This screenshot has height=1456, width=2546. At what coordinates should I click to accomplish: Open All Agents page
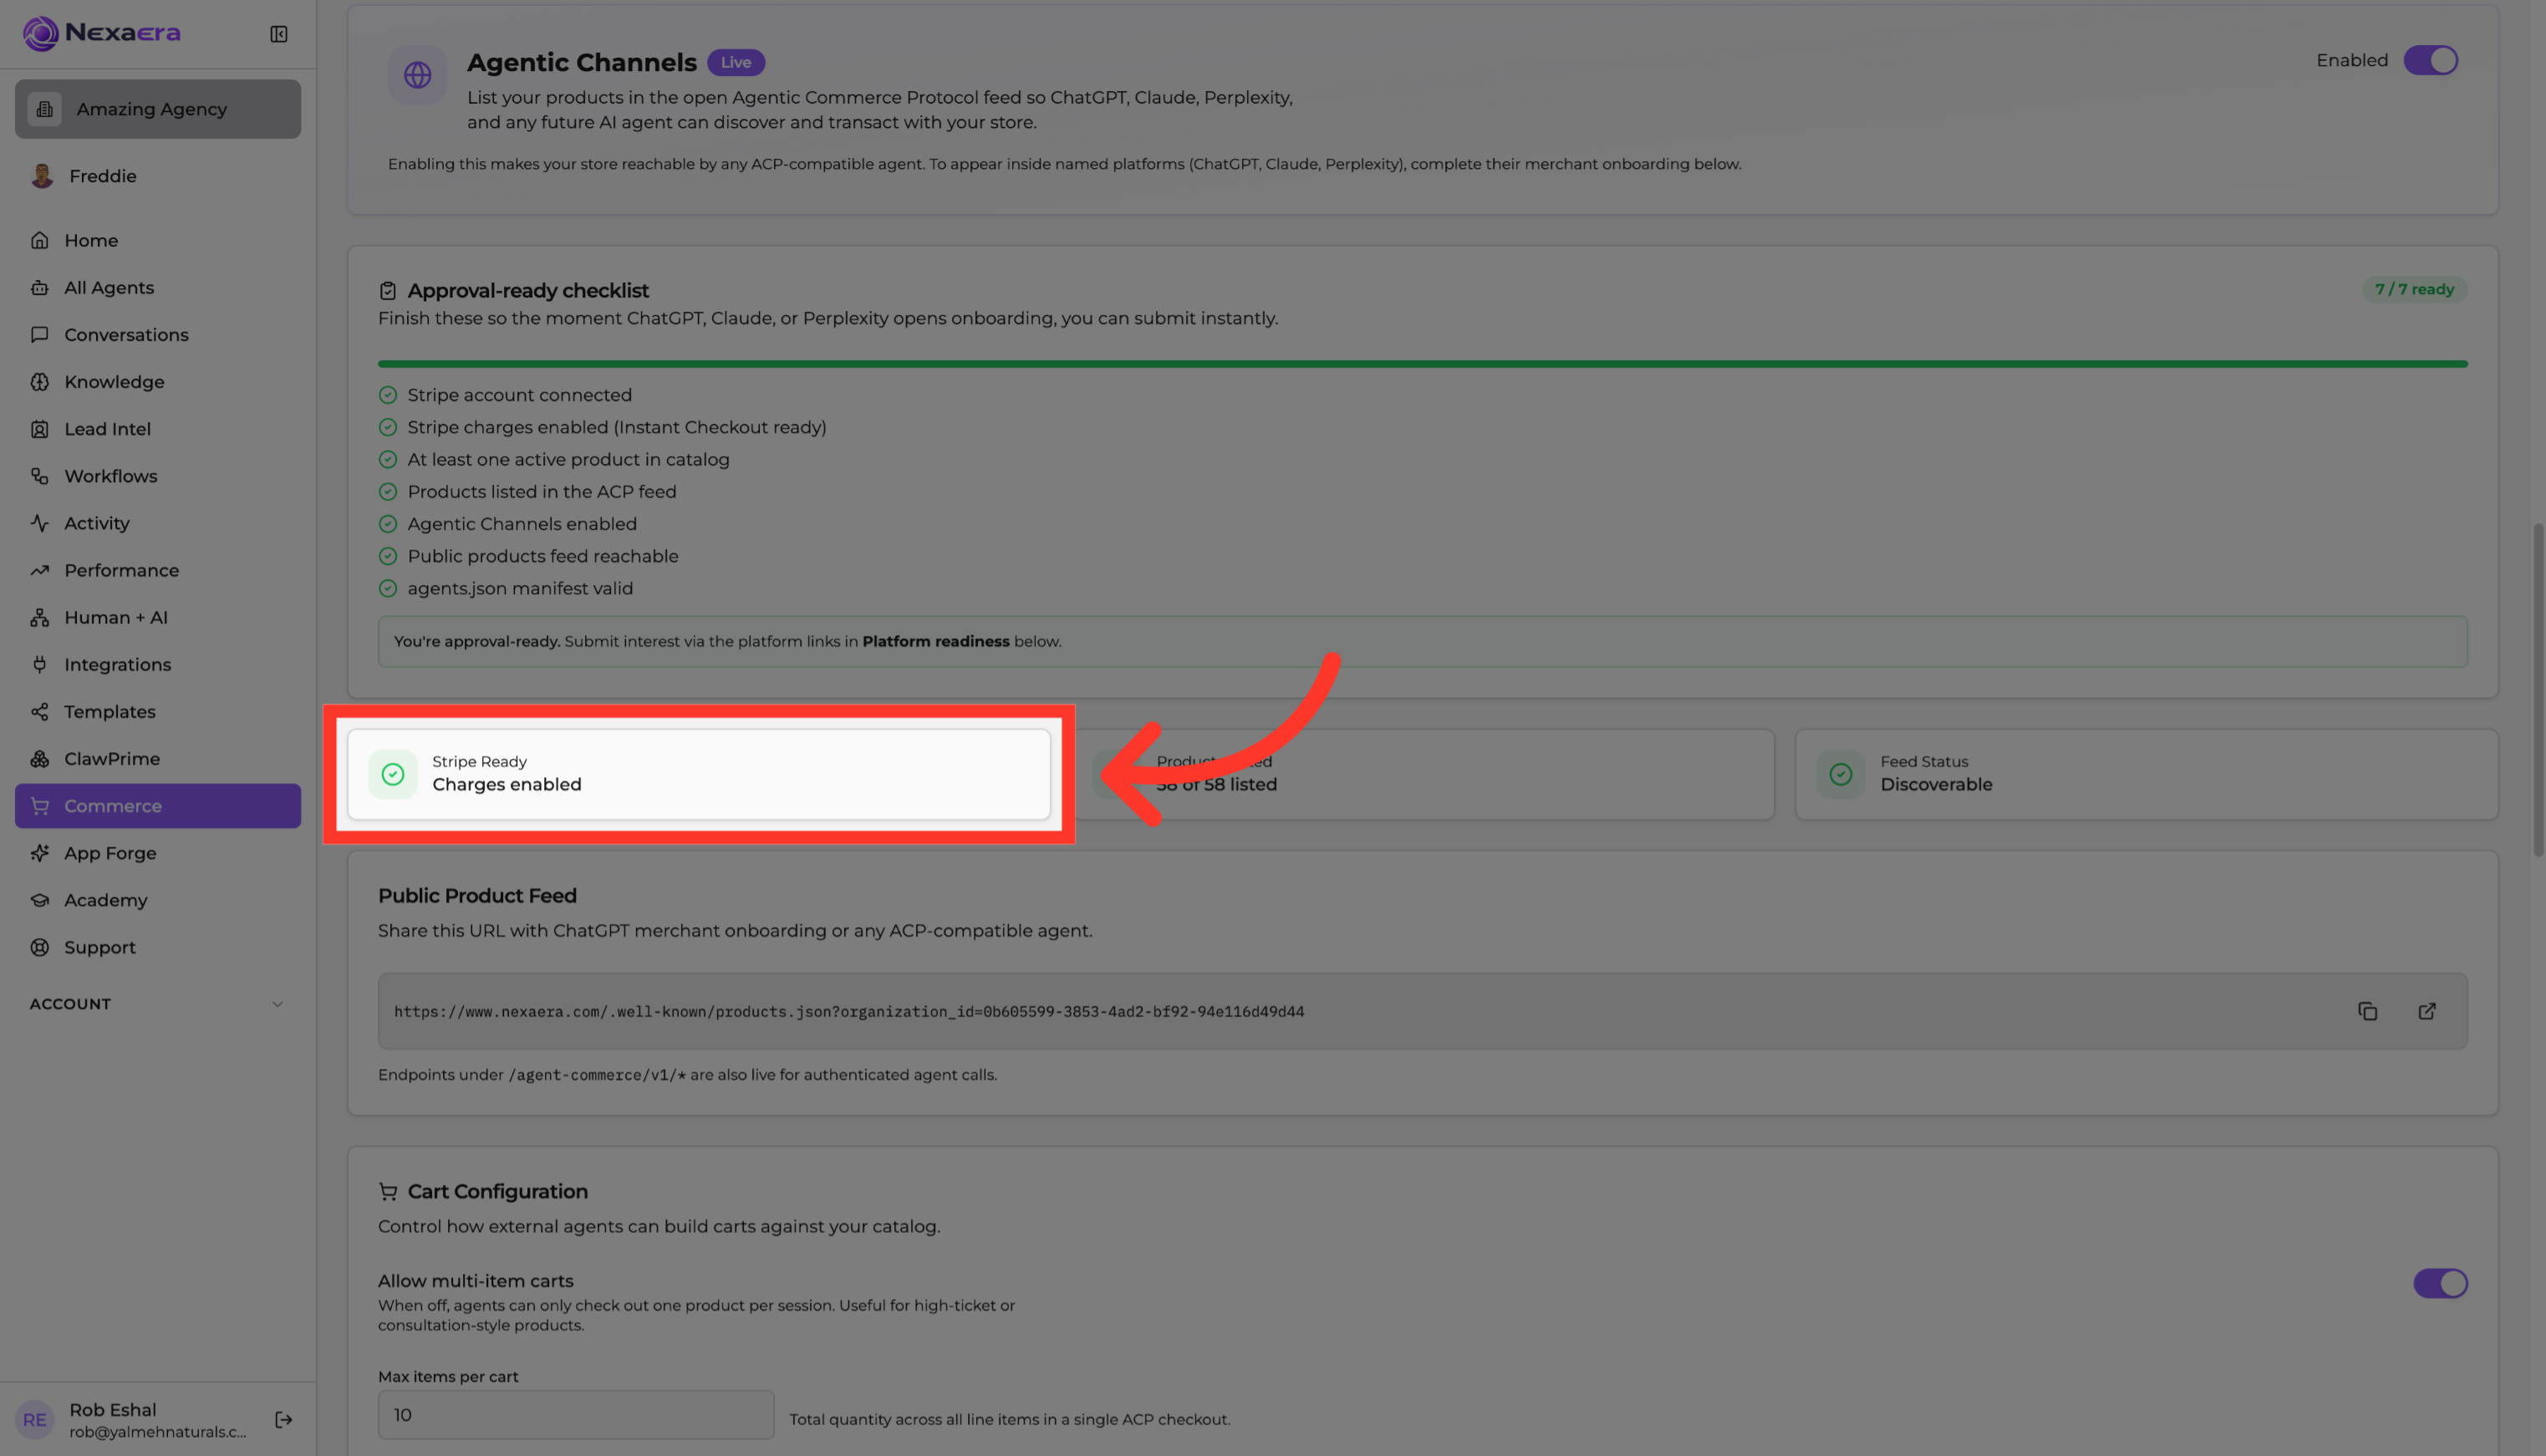[x=158, y=287]
